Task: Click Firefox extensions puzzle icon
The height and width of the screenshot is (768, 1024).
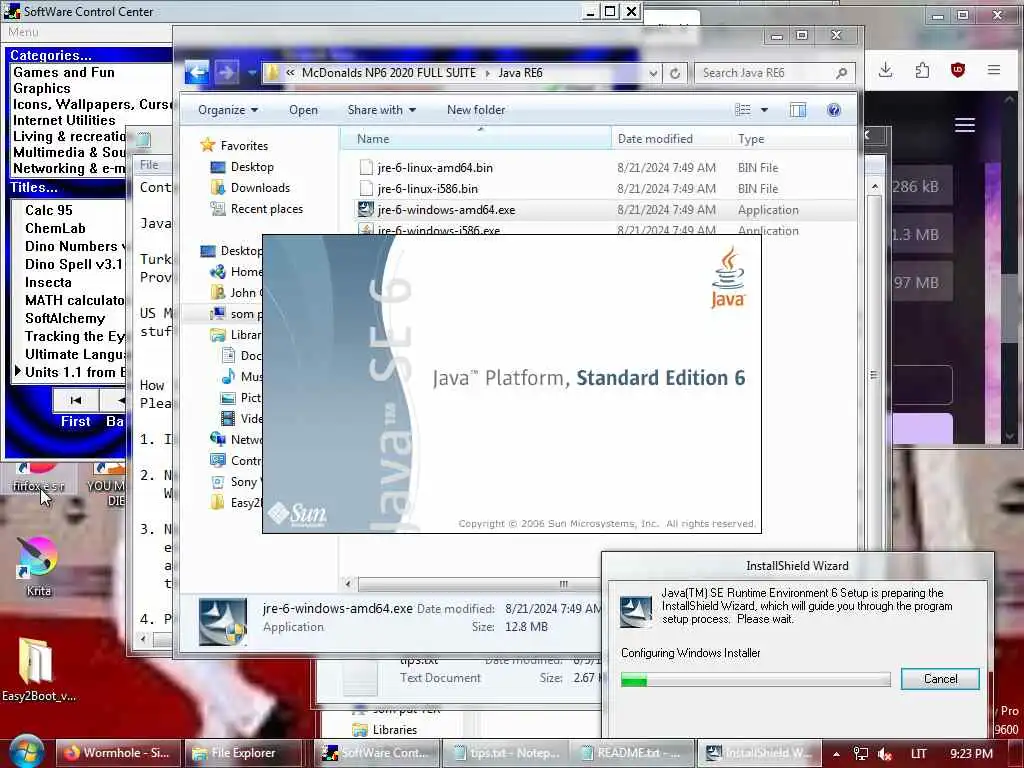Action: pos(922,70)
